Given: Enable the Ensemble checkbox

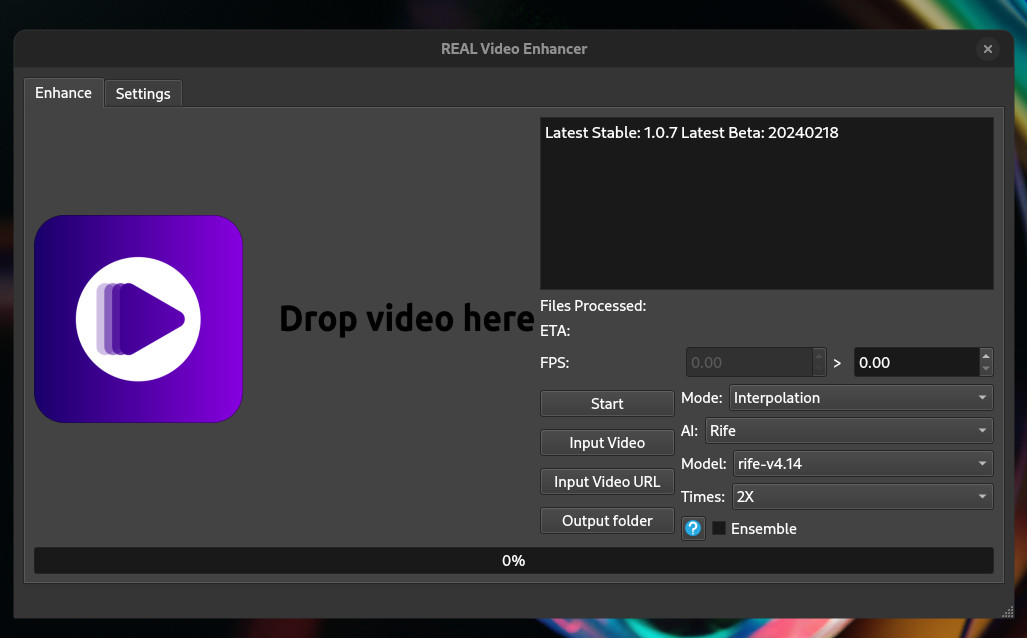Looking at the screenshot, I should (x=719, y=528).
